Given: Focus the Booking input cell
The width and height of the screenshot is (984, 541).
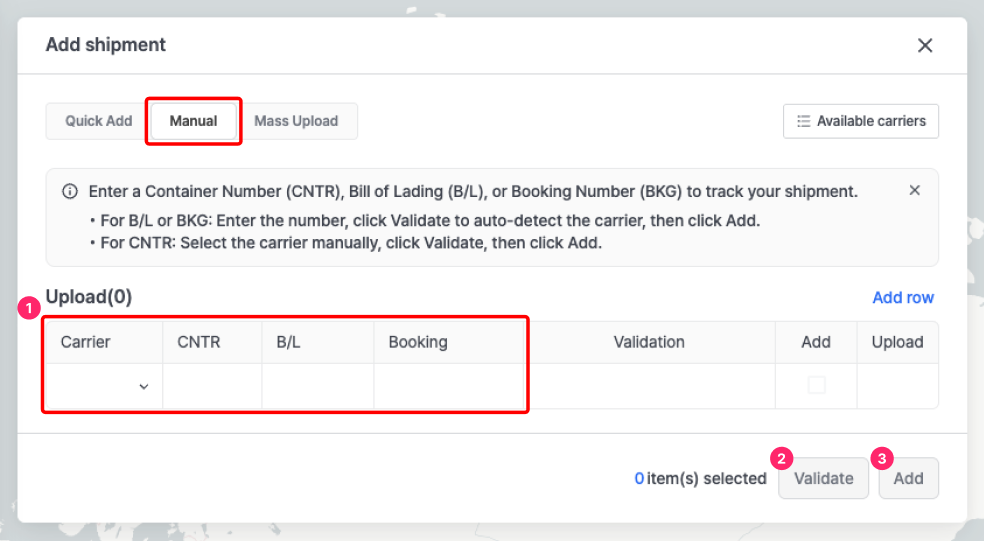Looking at the screenshot, I should [449, 386].
